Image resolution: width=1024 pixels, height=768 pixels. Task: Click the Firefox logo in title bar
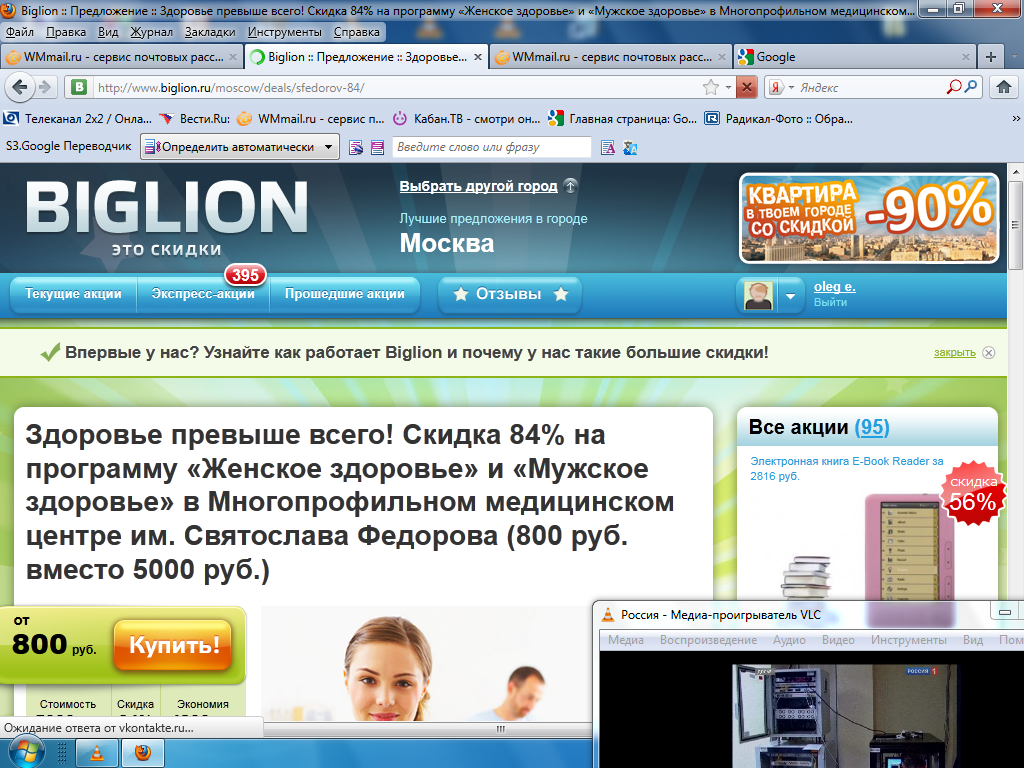click(8, 10)
